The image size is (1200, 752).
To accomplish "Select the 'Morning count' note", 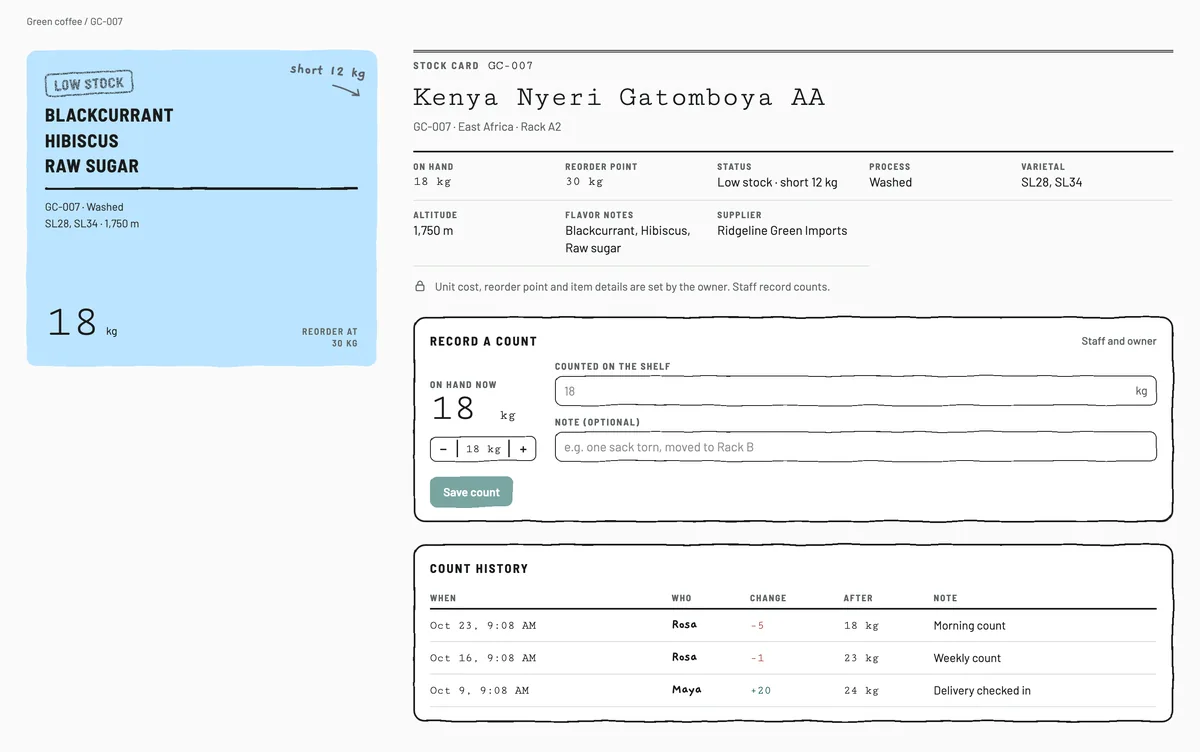I will tap(969, 626).
